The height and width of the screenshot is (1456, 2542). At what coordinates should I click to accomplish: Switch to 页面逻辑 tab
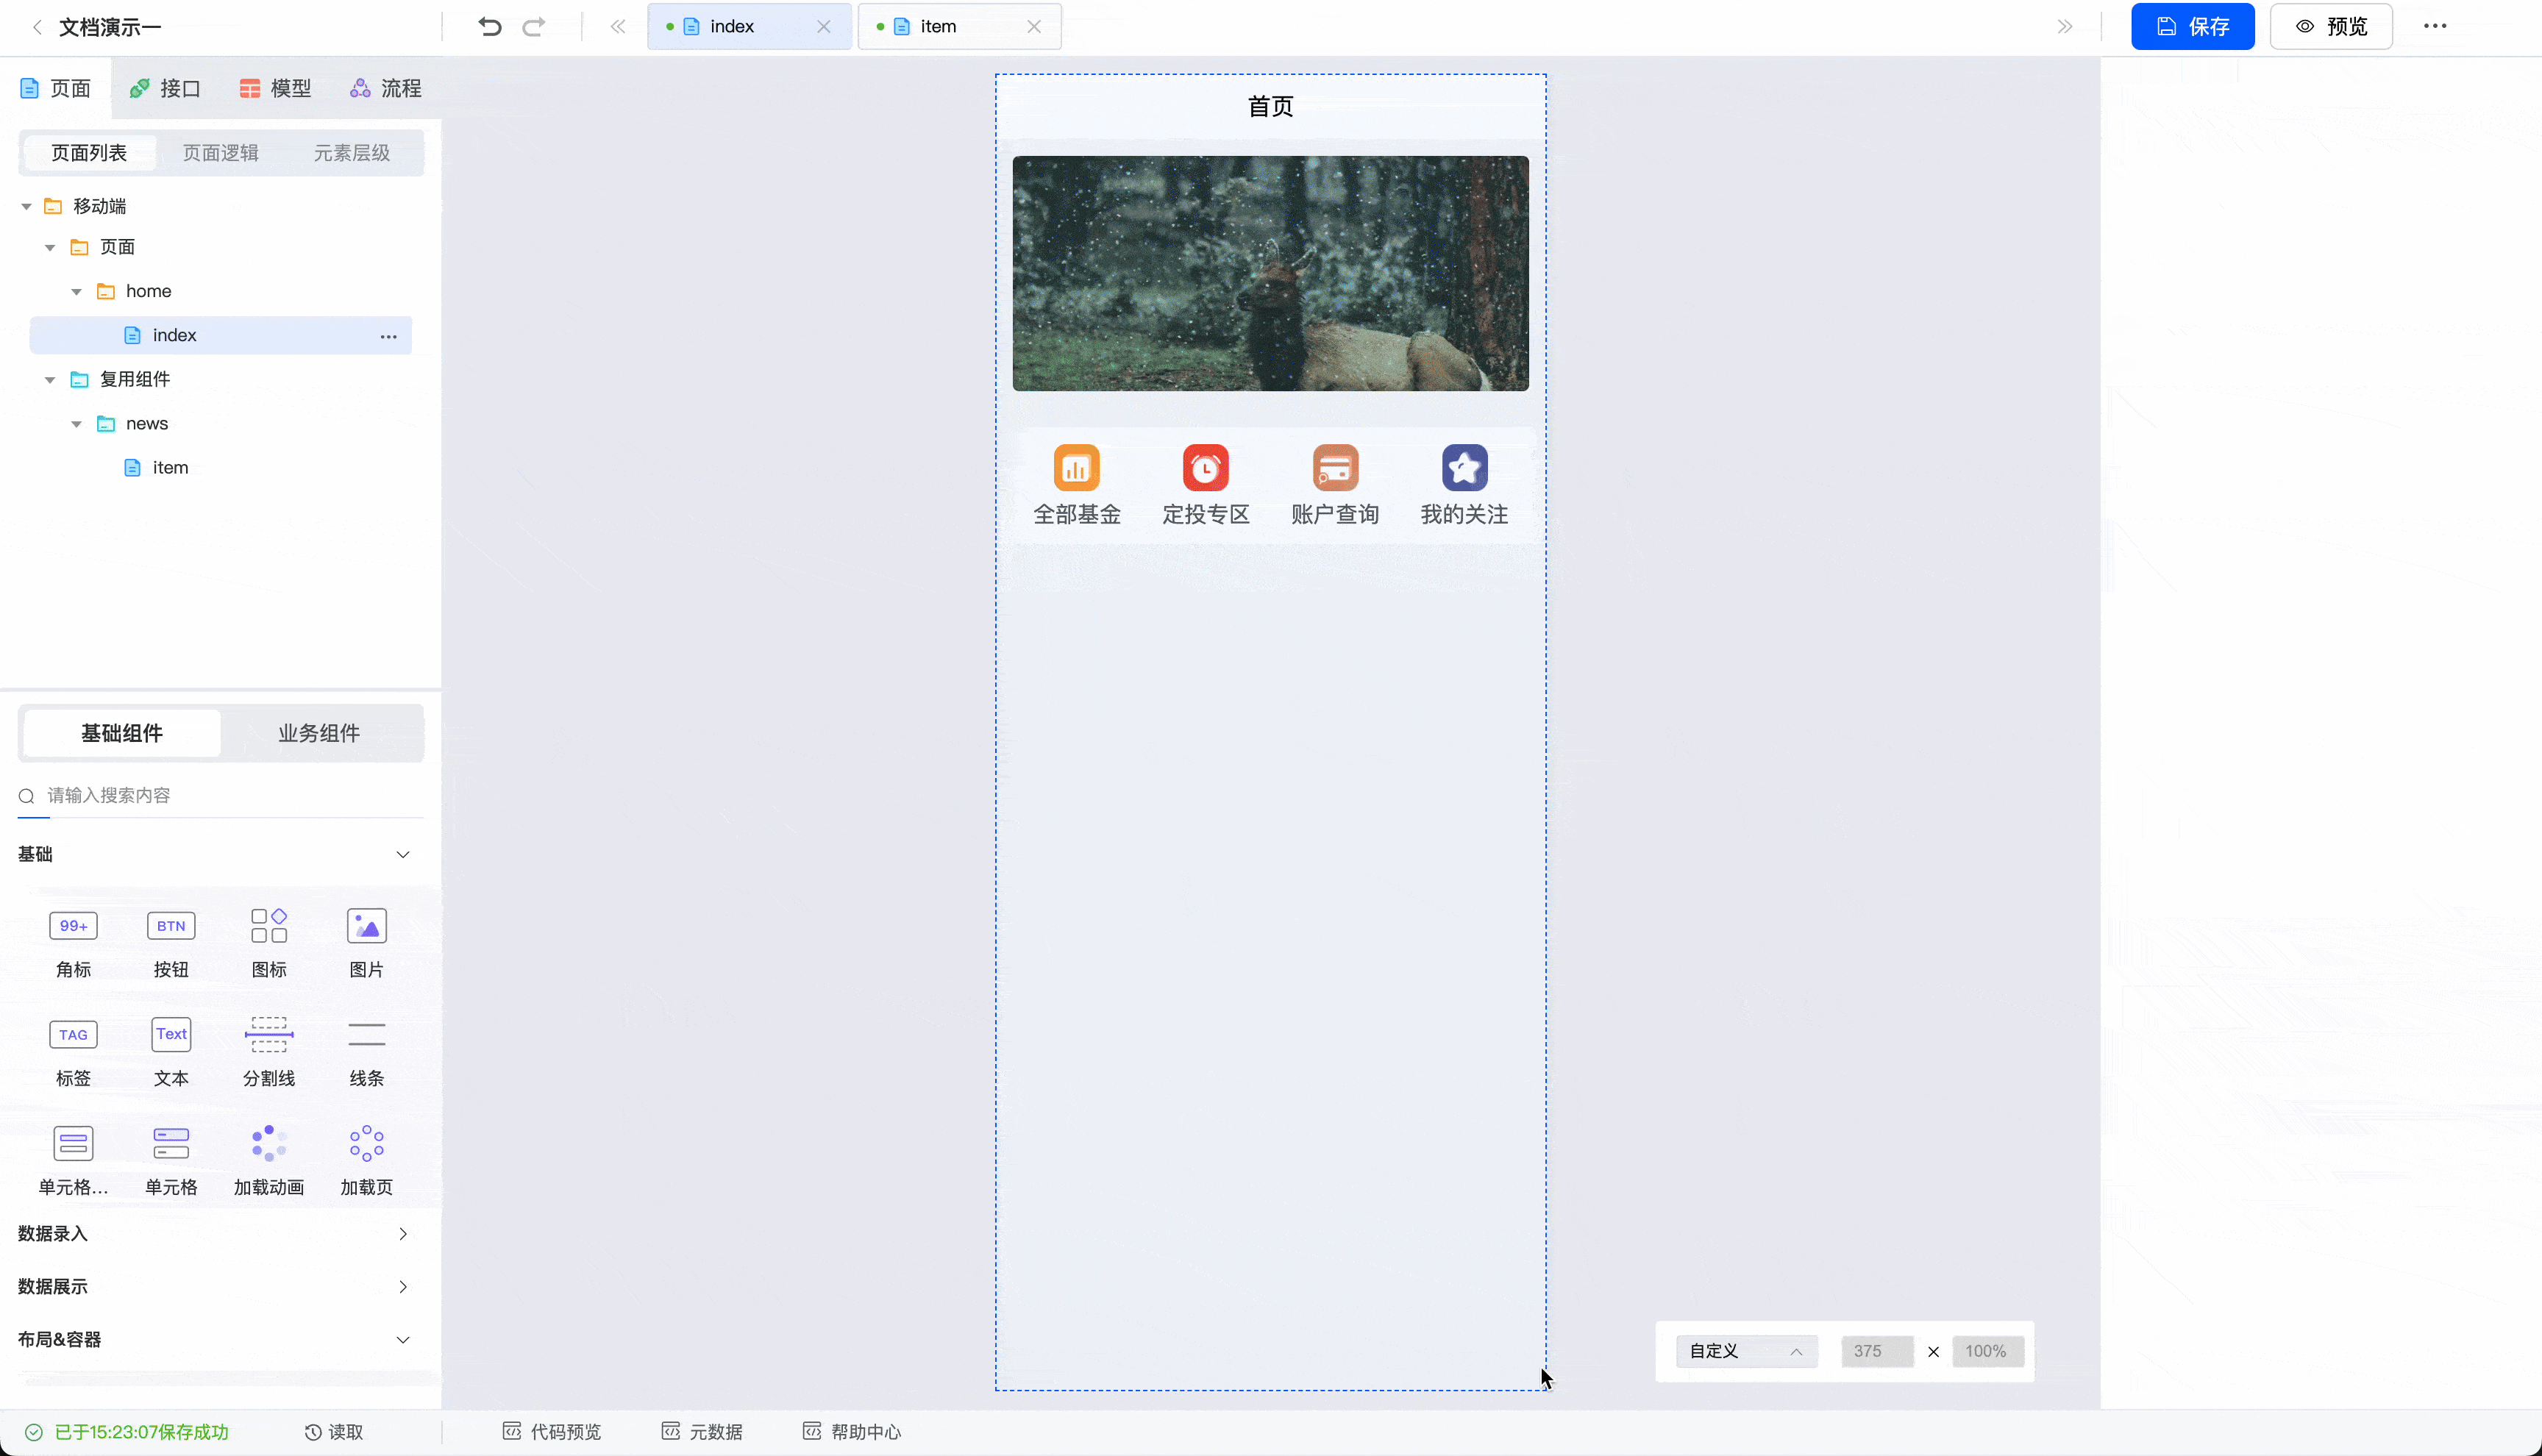[x=218, y=152]
